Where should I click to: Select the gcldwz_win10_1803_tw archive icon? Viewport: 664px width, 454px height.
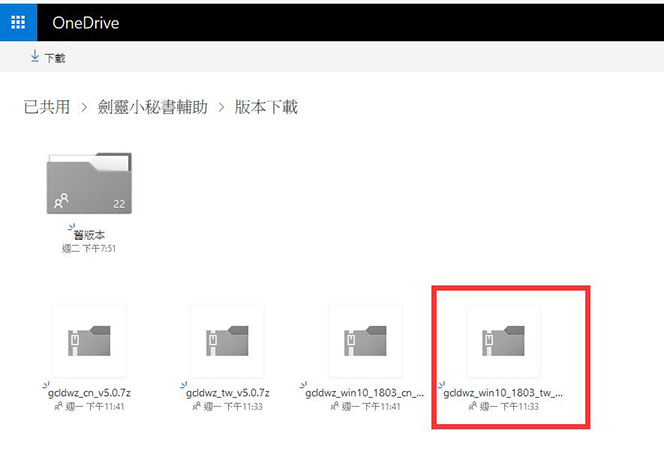pos(503,341)
